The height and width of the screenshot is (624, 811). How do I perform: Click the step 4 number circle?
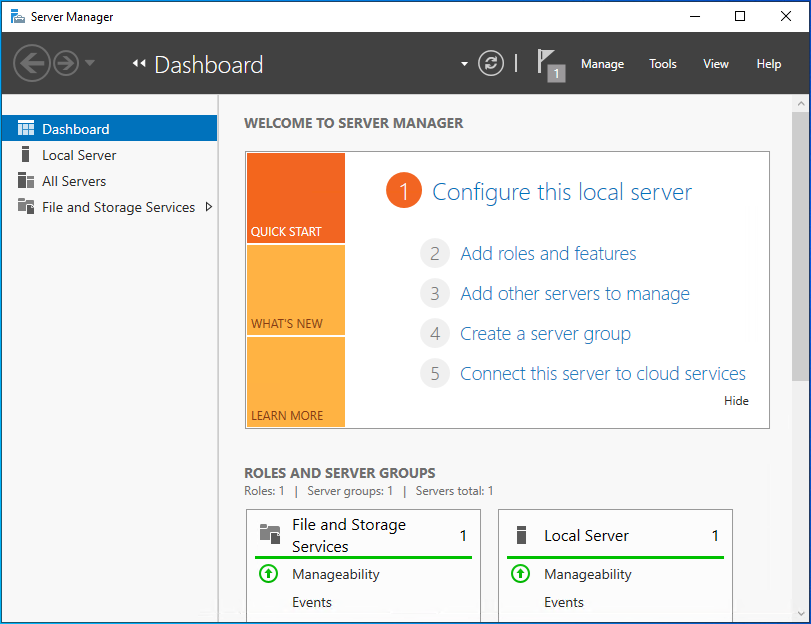[x=435, y=334]
